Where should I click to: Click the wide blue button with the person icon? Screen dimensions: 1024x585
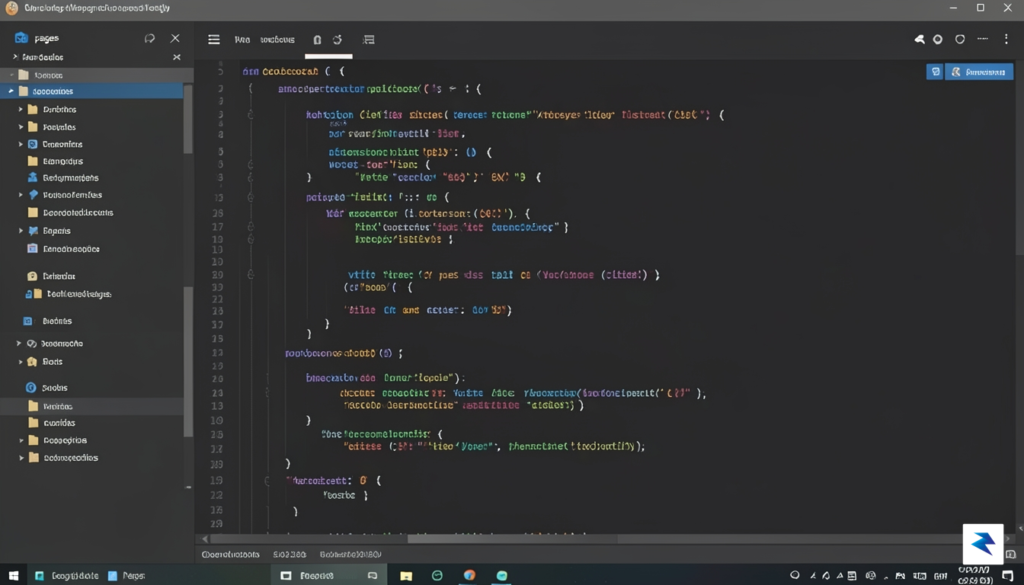[x=980, y=72]
